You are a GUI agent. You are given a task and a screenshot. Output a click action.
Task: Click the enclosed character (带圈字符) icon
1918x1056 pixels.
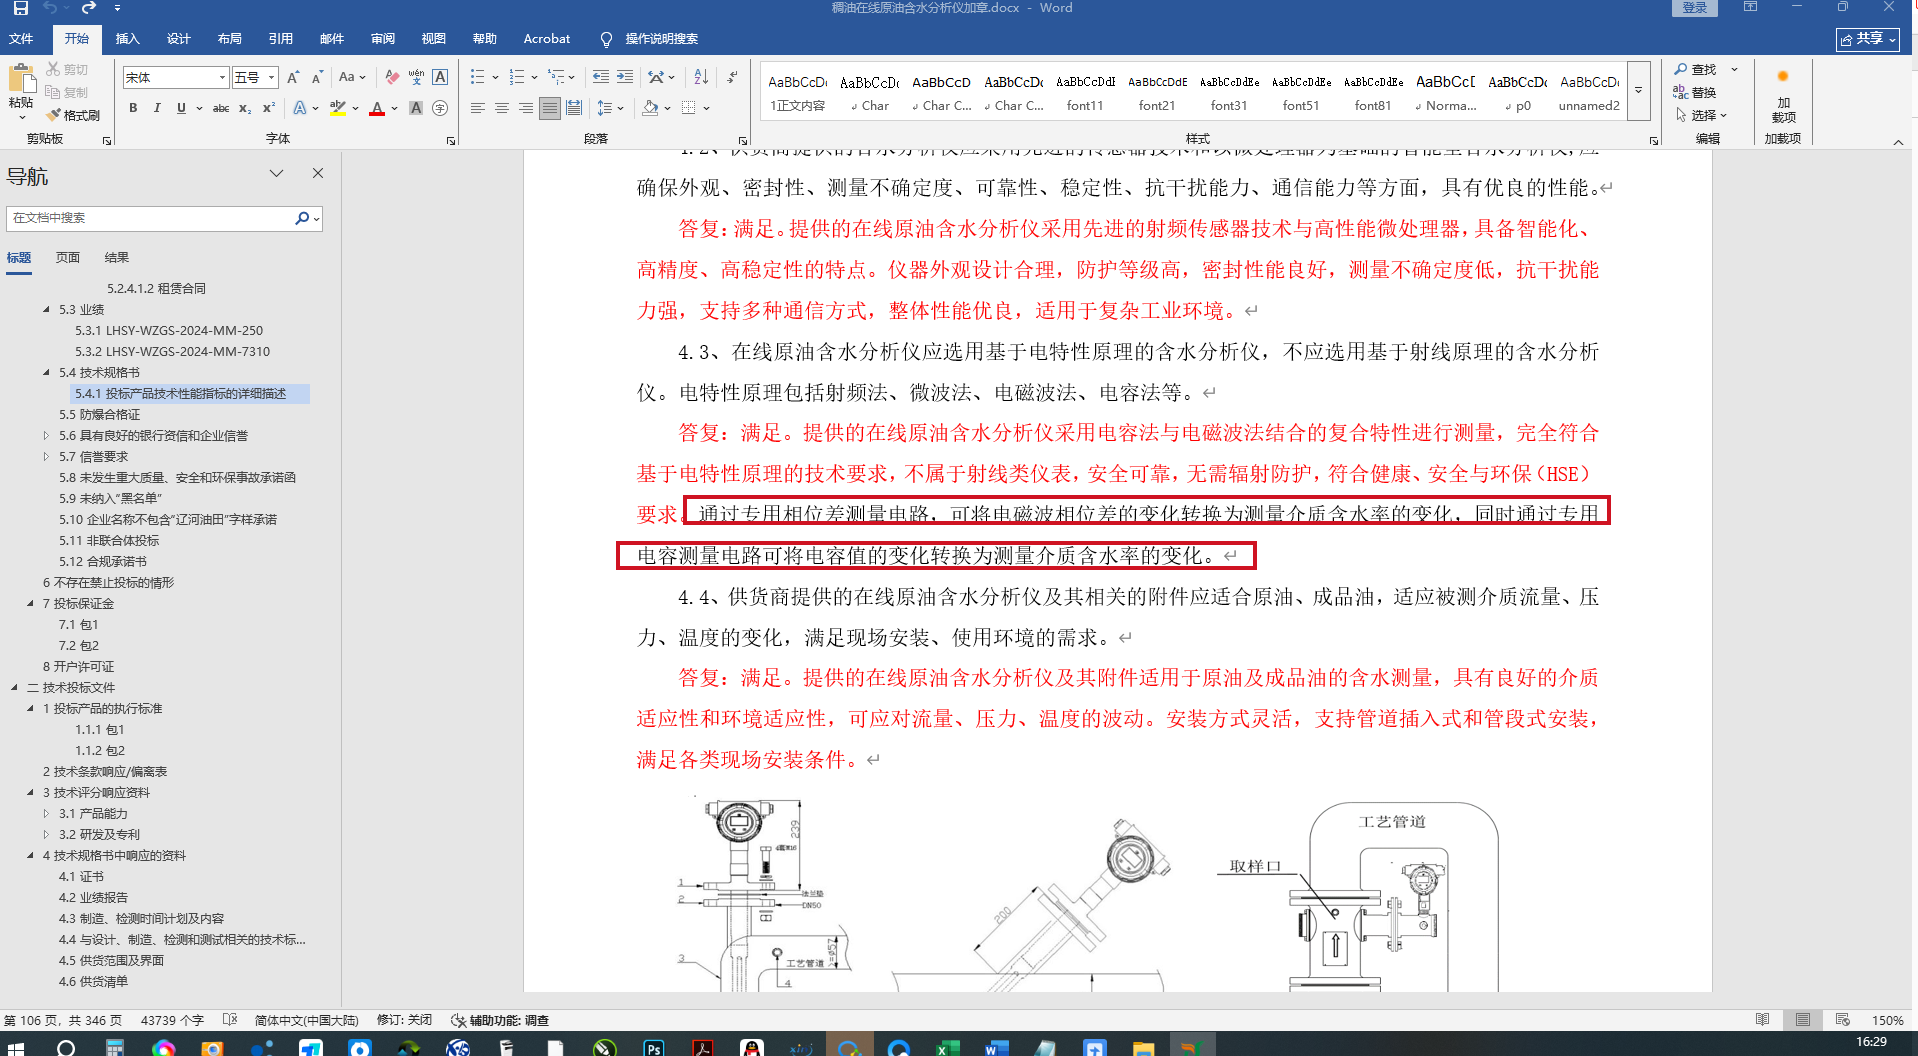click(440, 108)
